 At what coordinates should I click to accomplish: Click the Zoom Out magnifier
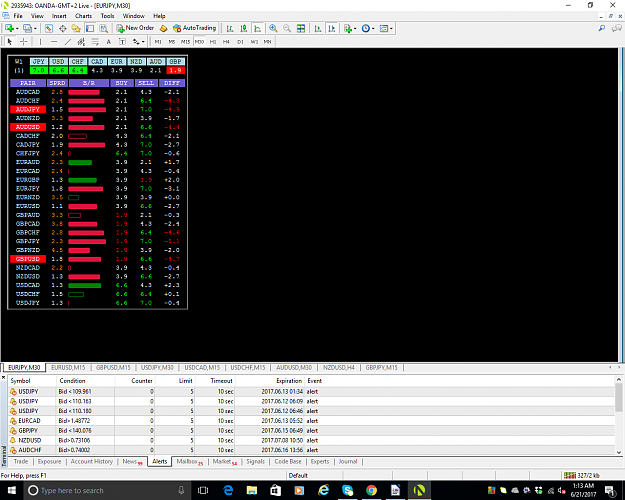coord(287,28)
